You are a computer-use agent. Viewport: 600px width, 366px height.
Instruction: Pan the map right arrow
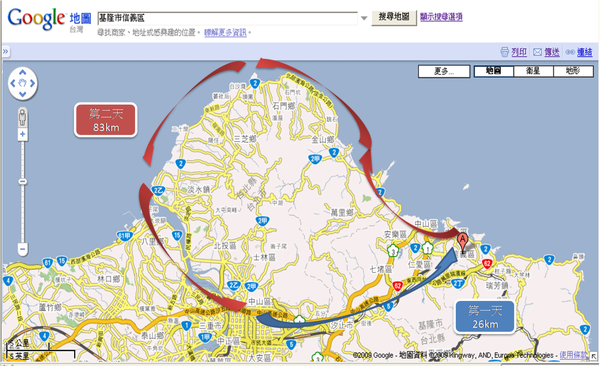pos(33,83)
